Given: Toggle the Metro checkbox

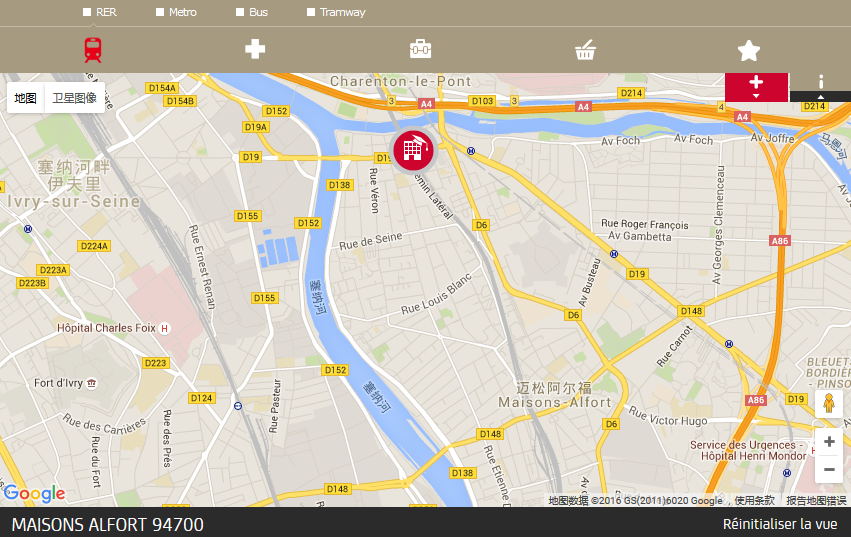Looking at the screenshot, I should tap(160, 12).
